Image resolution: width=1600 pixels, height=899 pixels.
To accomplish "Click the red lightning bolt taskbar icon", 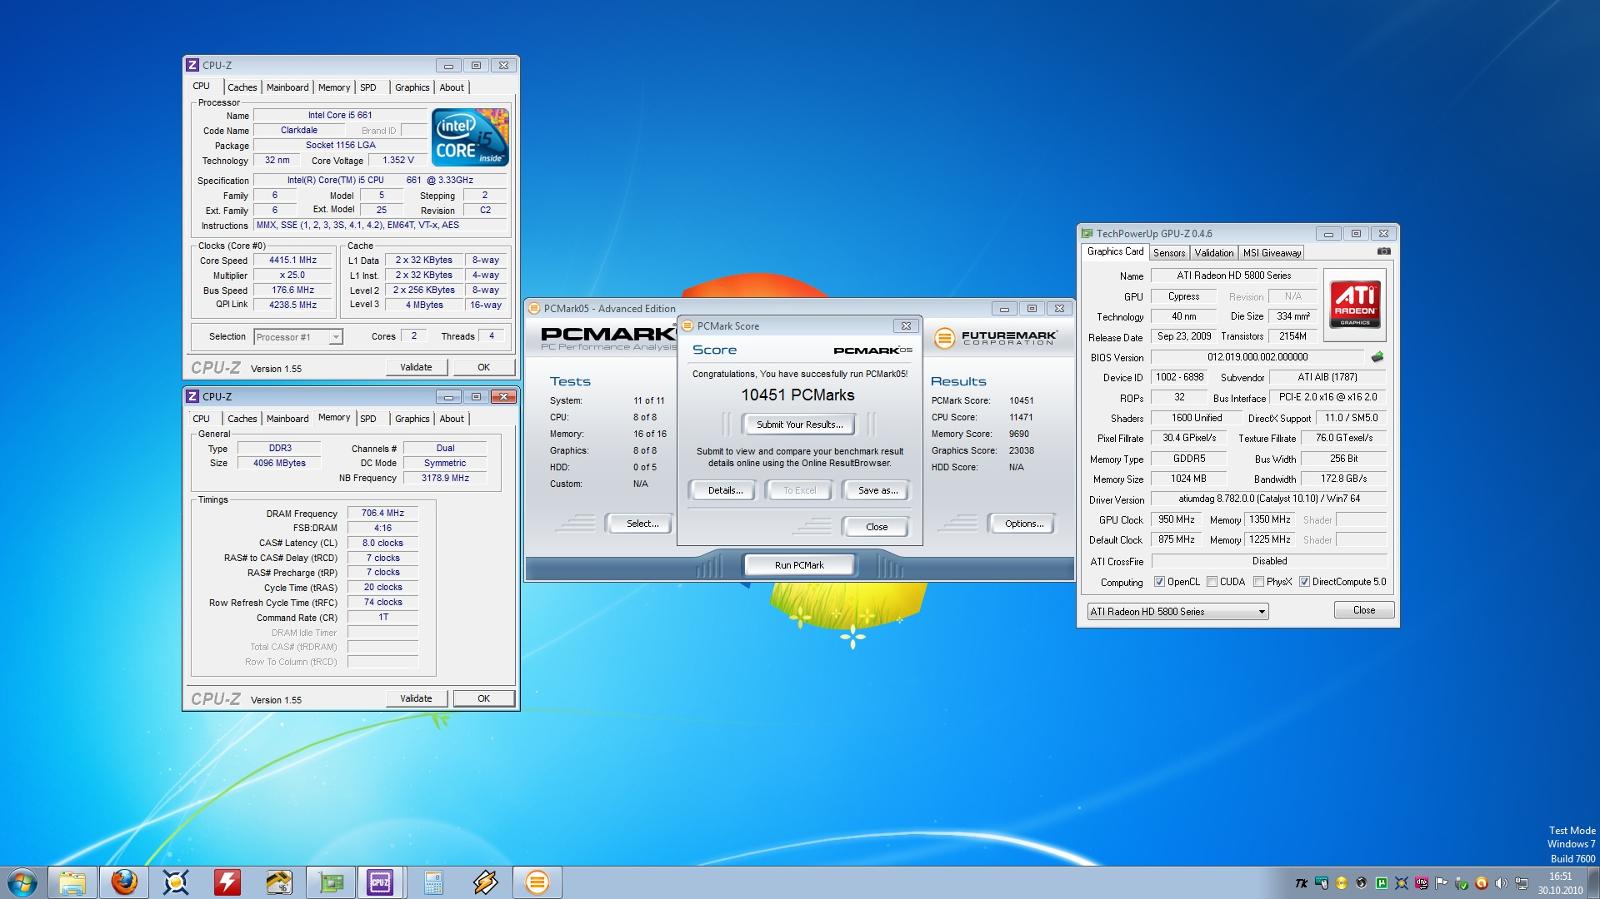I will (x=228, y=882).
